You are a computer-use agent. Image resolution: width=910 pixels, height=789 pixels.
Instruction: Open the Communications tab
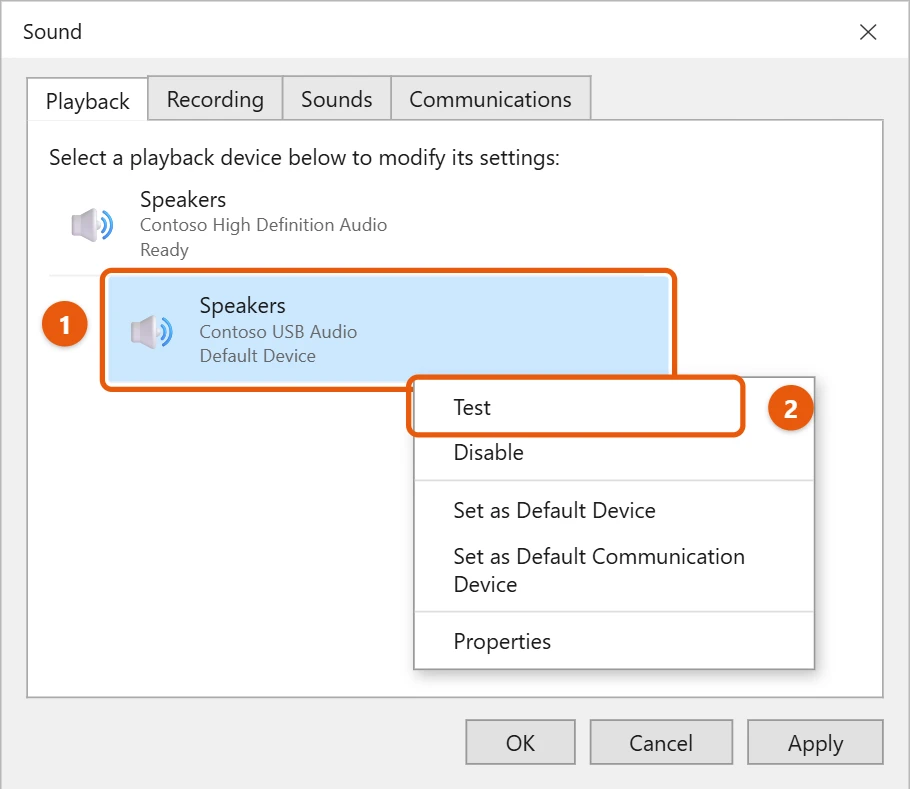[x=490, y=99]
